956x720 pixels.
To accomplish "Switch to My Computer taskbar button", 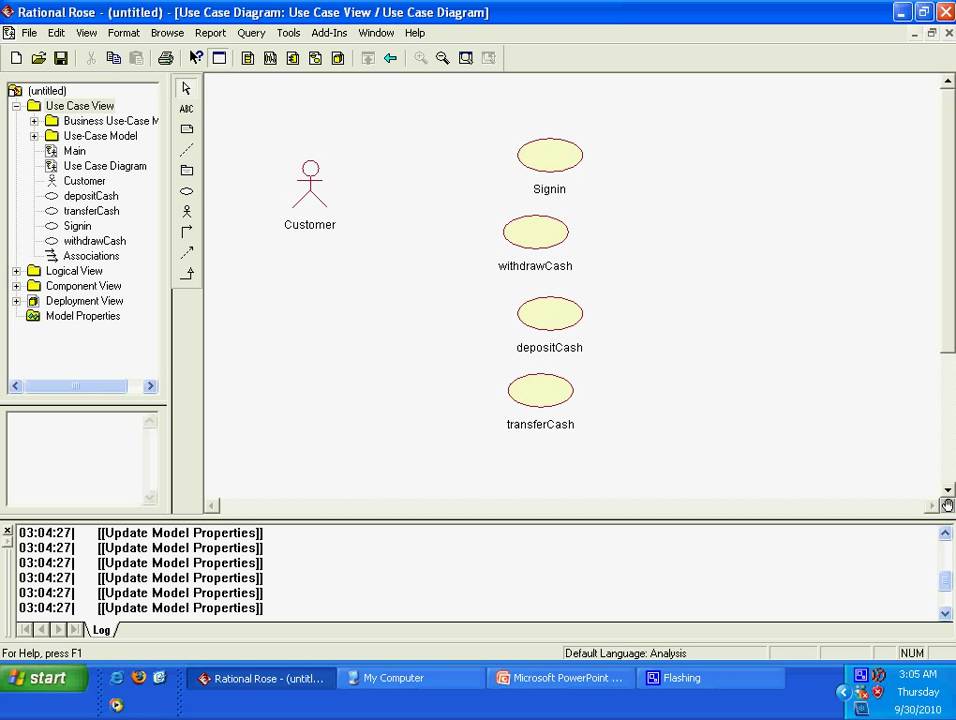I will click(412, 678).
